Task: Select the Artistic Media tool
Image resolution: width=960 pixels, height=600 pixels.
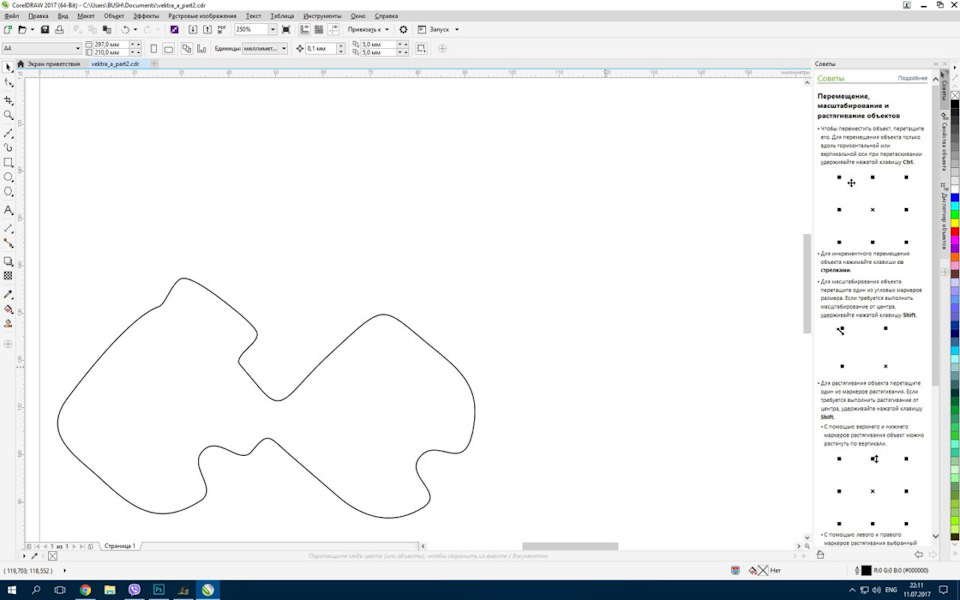Action: point(8,148)
